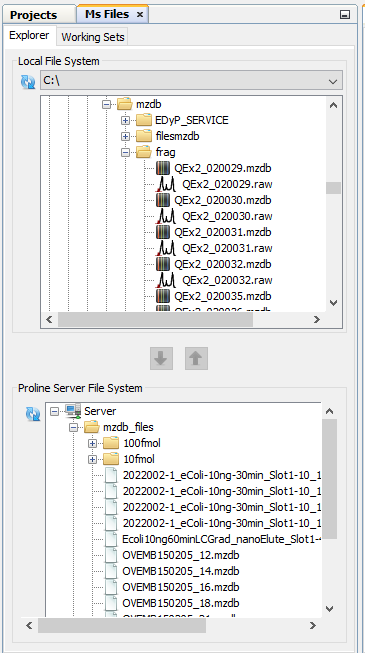Screen dimensions: 365x653
Task: Collapse the frag folder
Action: 125,152
